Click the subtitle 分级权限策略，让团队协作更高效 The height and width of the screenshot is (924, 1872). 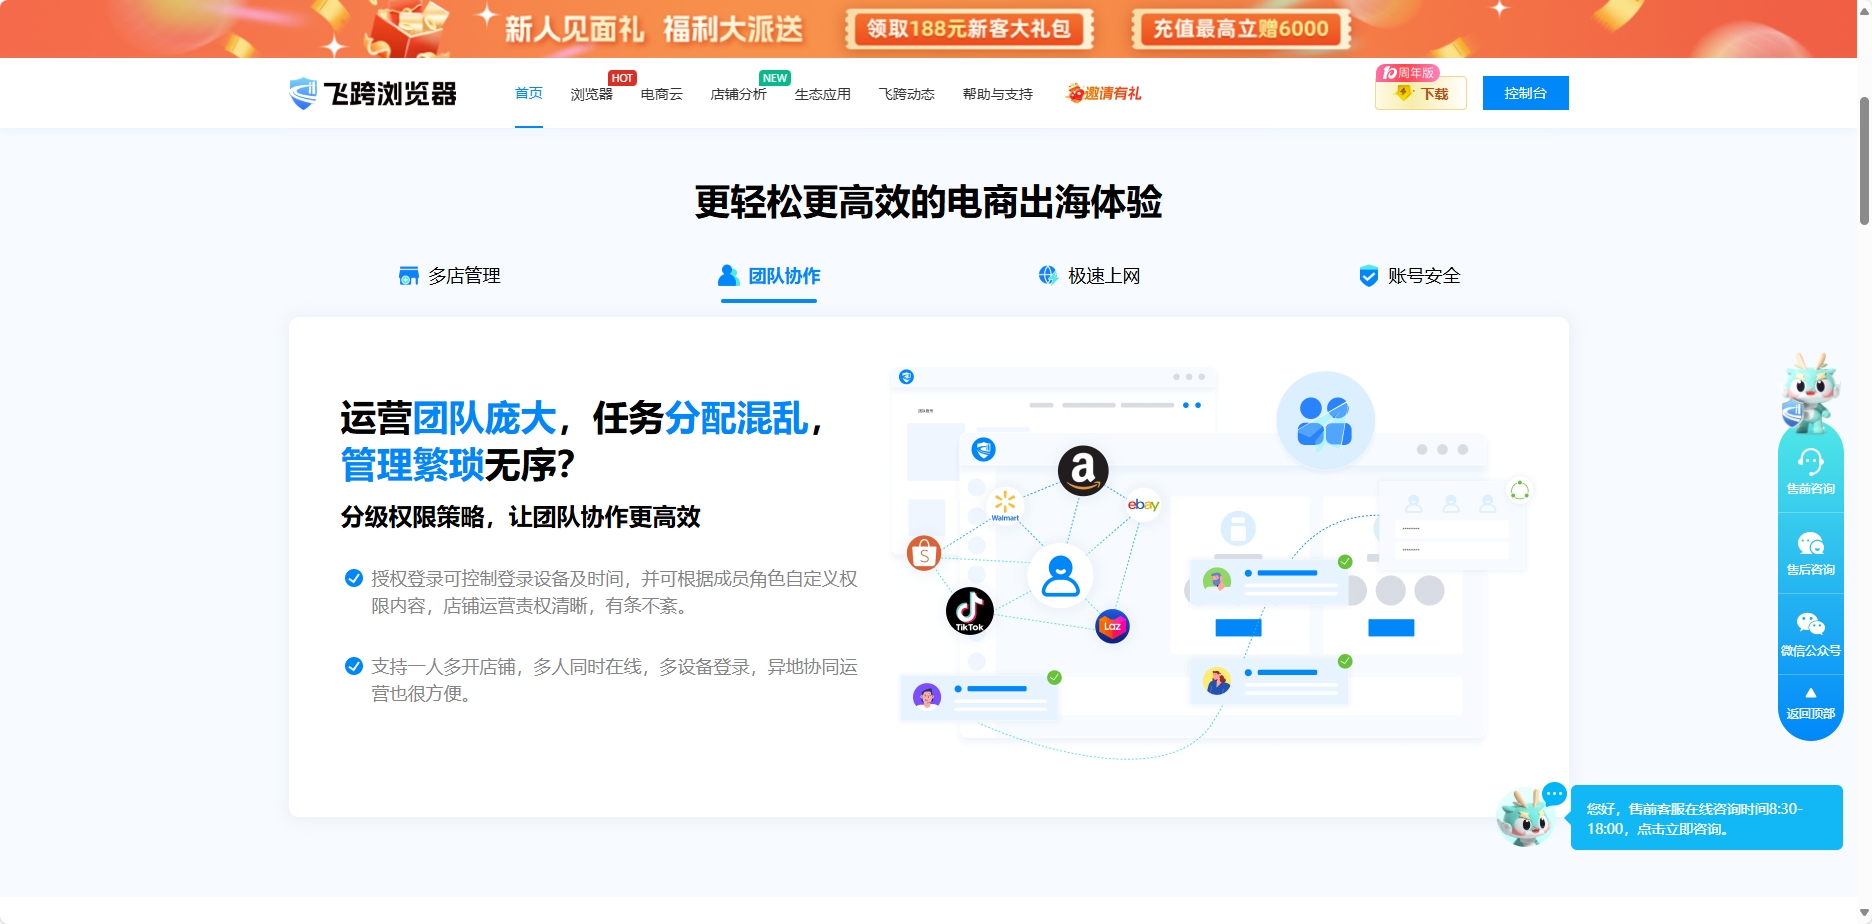tap(520, 517)
